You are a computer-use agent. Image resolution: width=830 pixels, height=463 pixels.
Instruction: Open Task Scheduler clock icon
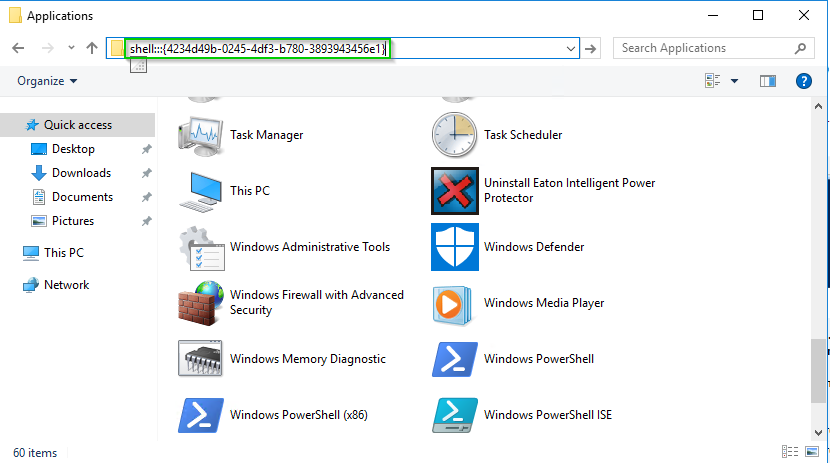tap(455, 135)
